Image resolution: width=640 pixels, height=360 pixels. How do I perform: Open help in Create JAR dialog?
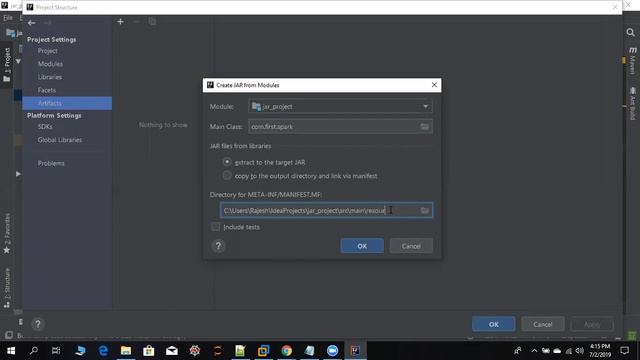coord(218,246)
